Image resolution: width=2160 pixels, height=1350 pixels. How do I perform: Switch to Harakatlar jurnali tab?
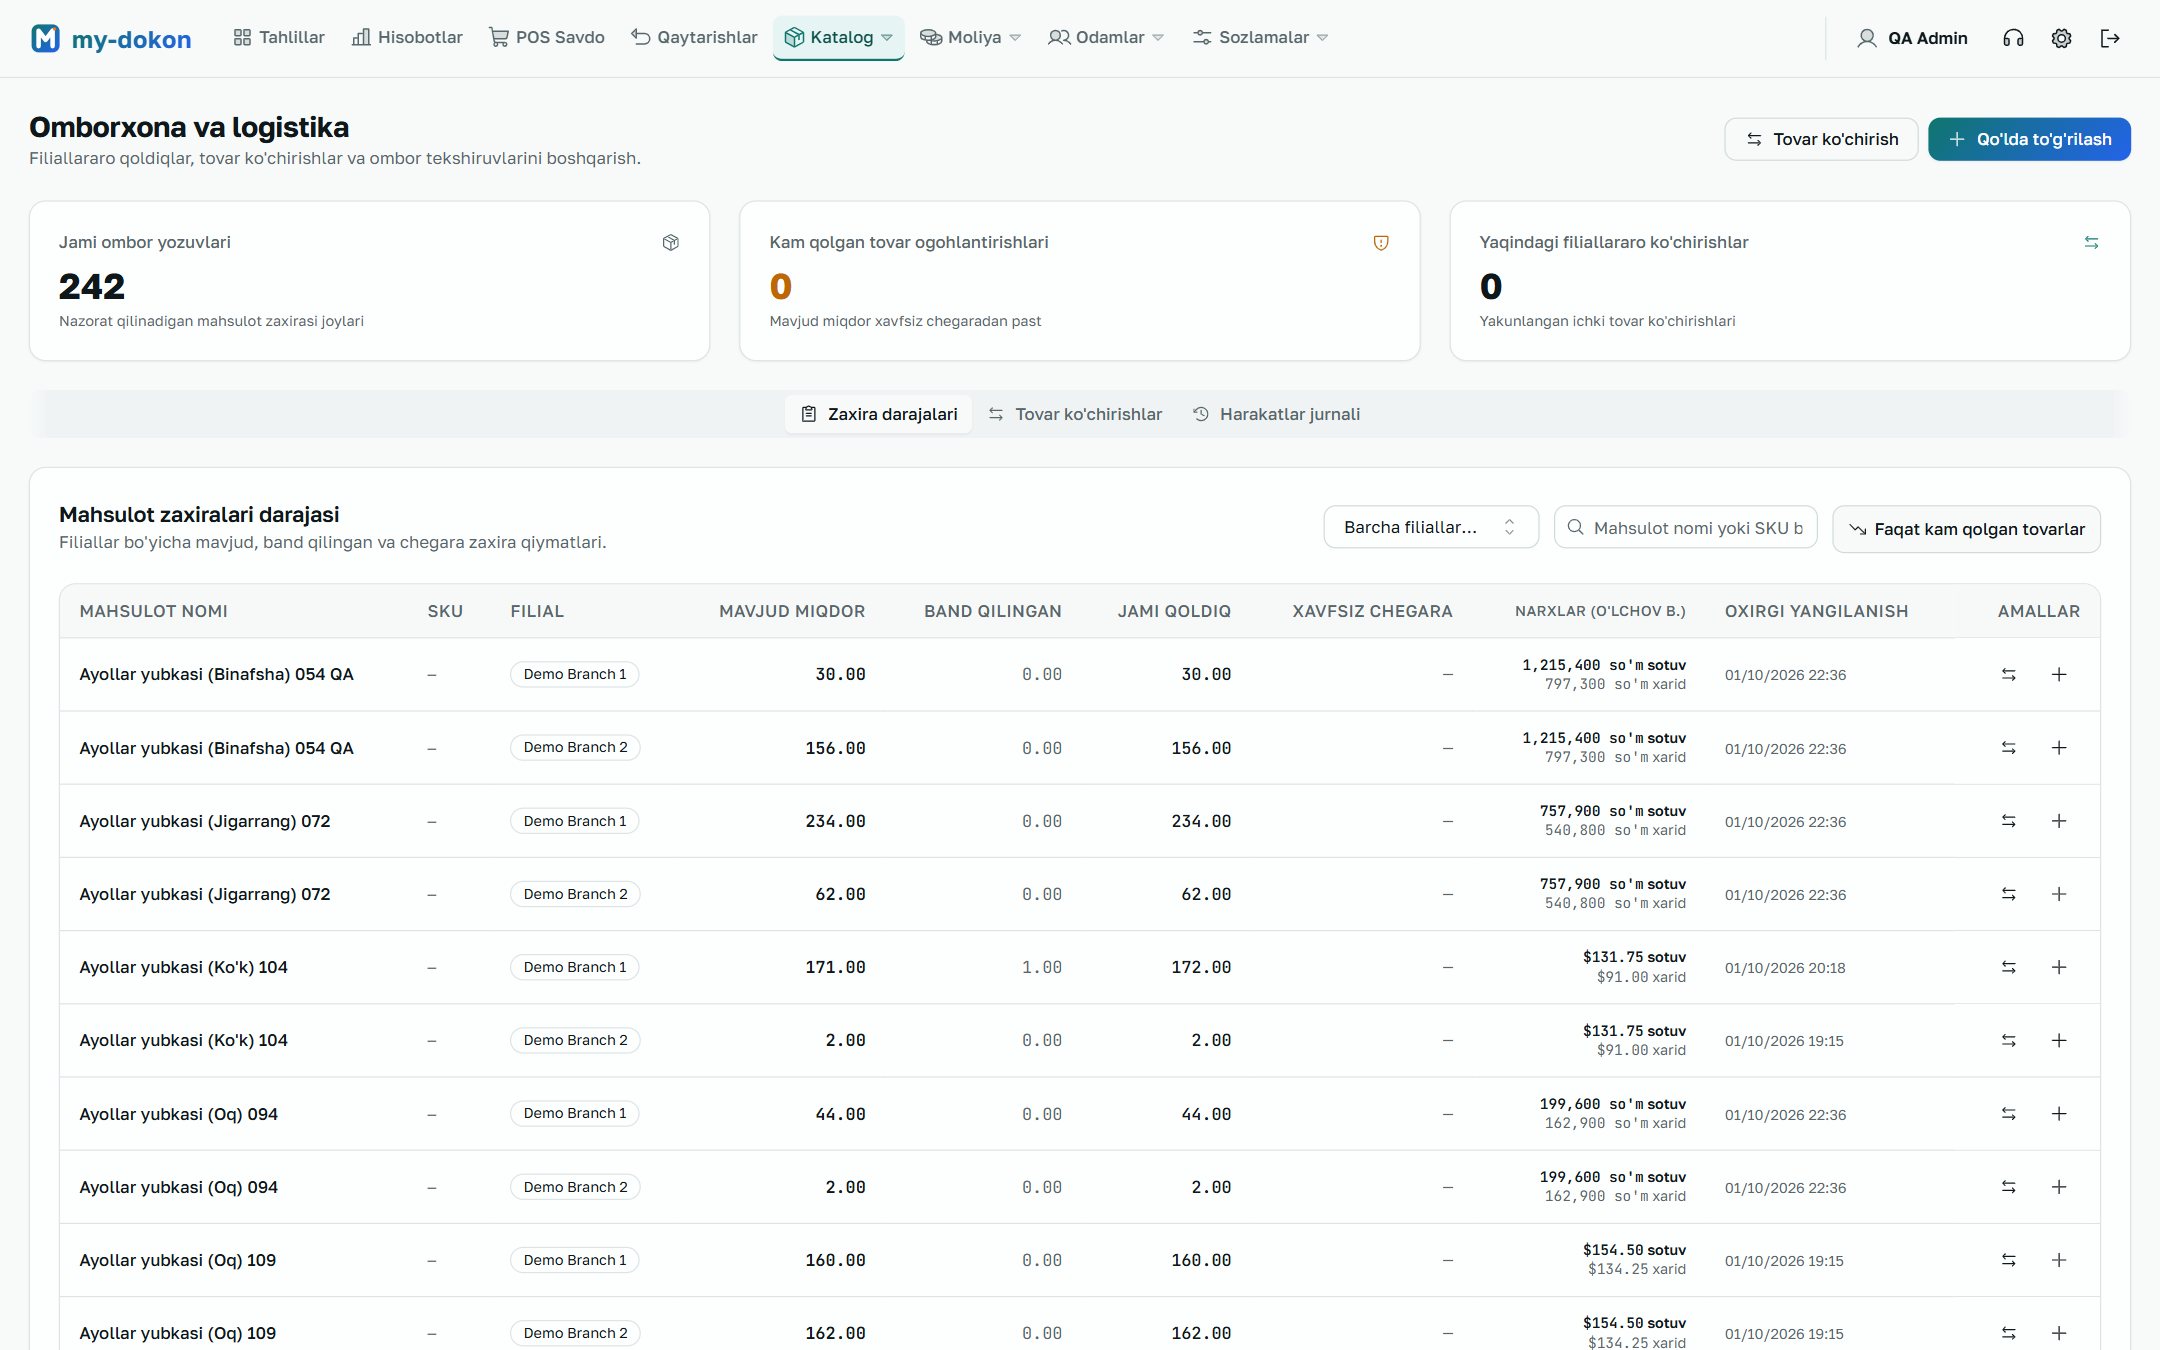(1276, 414)
